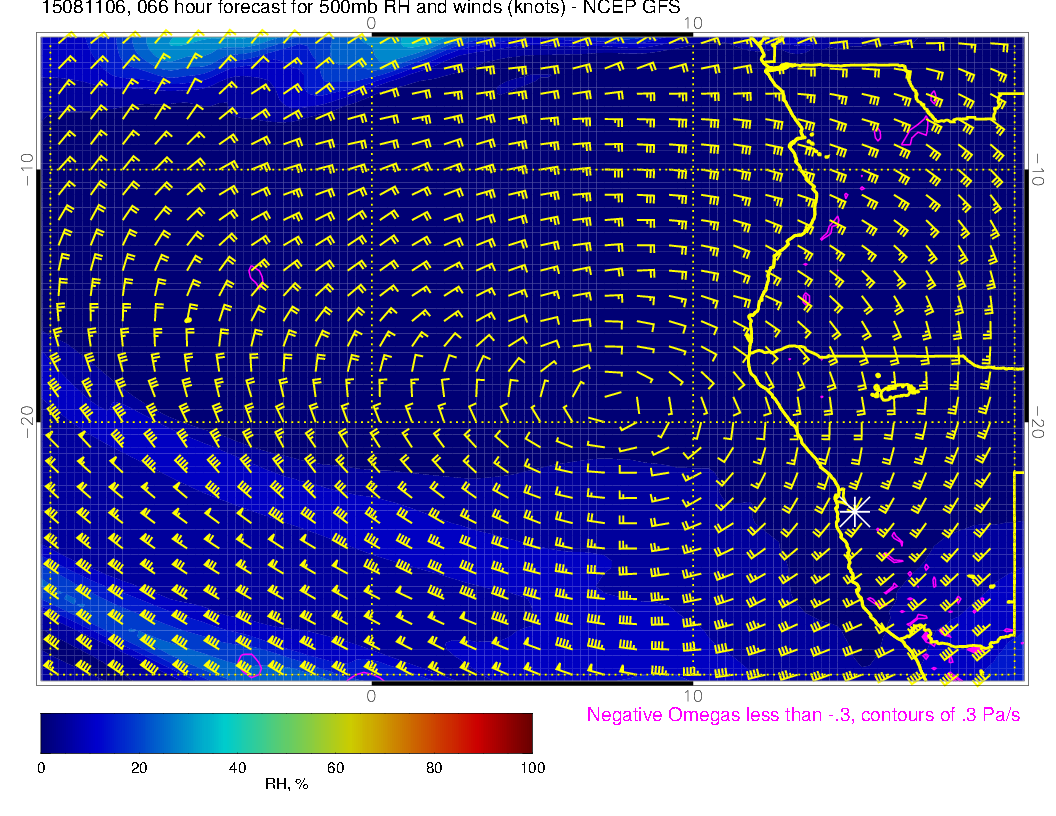Click the cyan section of the RH colorbar
The image size is (1056, 816).
pos(232,732)
